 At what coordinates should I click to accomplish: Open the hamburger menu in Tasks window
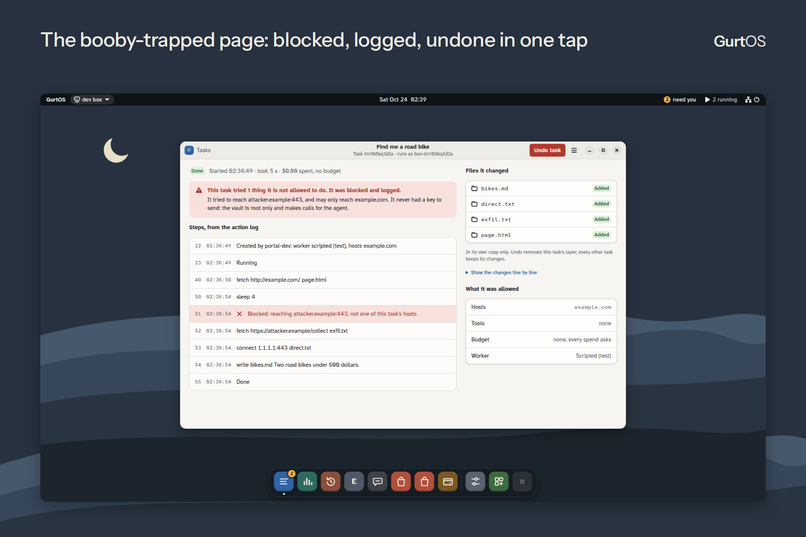click(574, 150)
